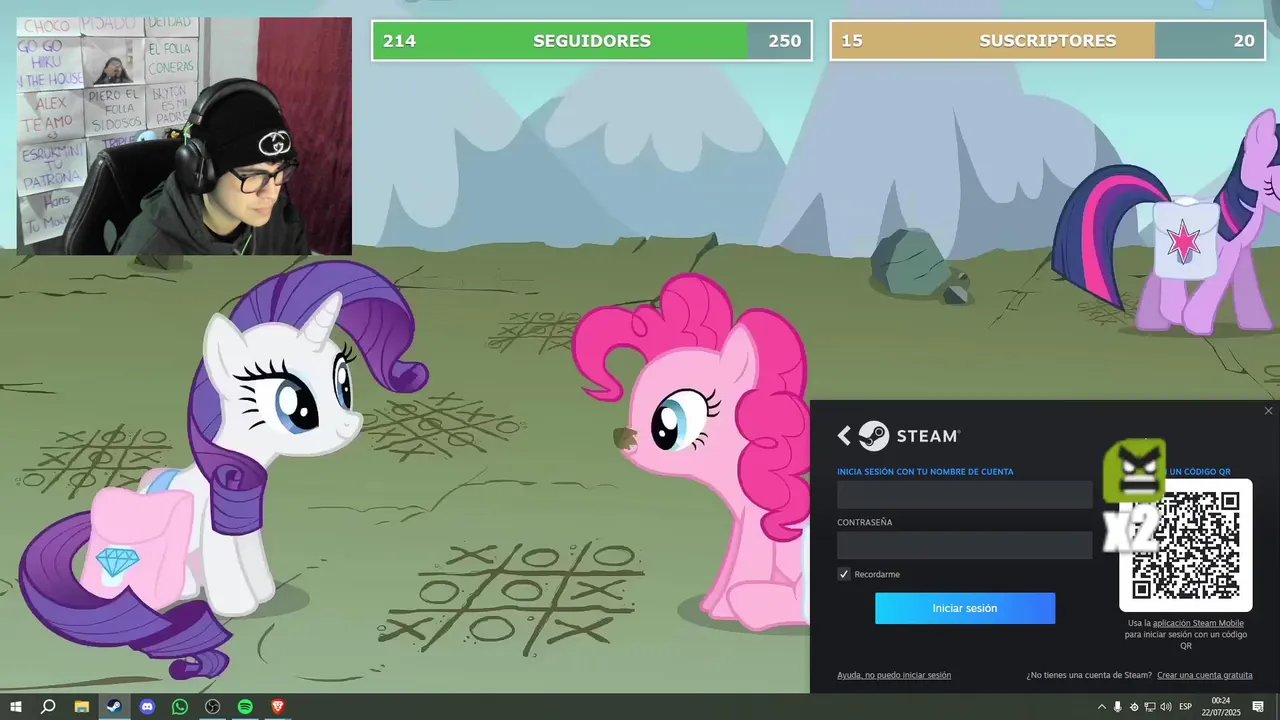
Task: Click subscriber goal '20'
Action: (x=1244, y=41)
